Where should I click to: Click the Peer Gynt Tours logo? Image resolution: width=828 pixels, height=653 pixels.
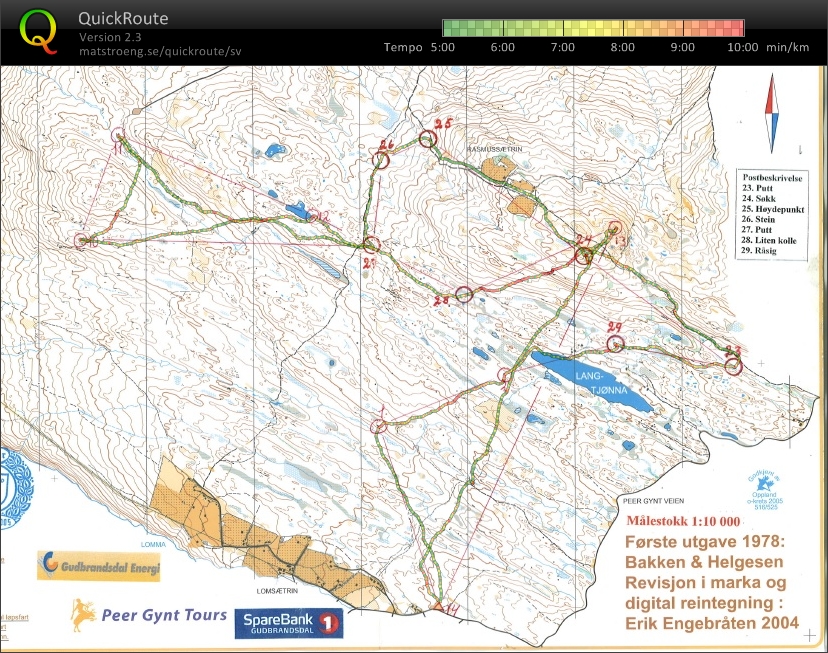coord(149,615)
